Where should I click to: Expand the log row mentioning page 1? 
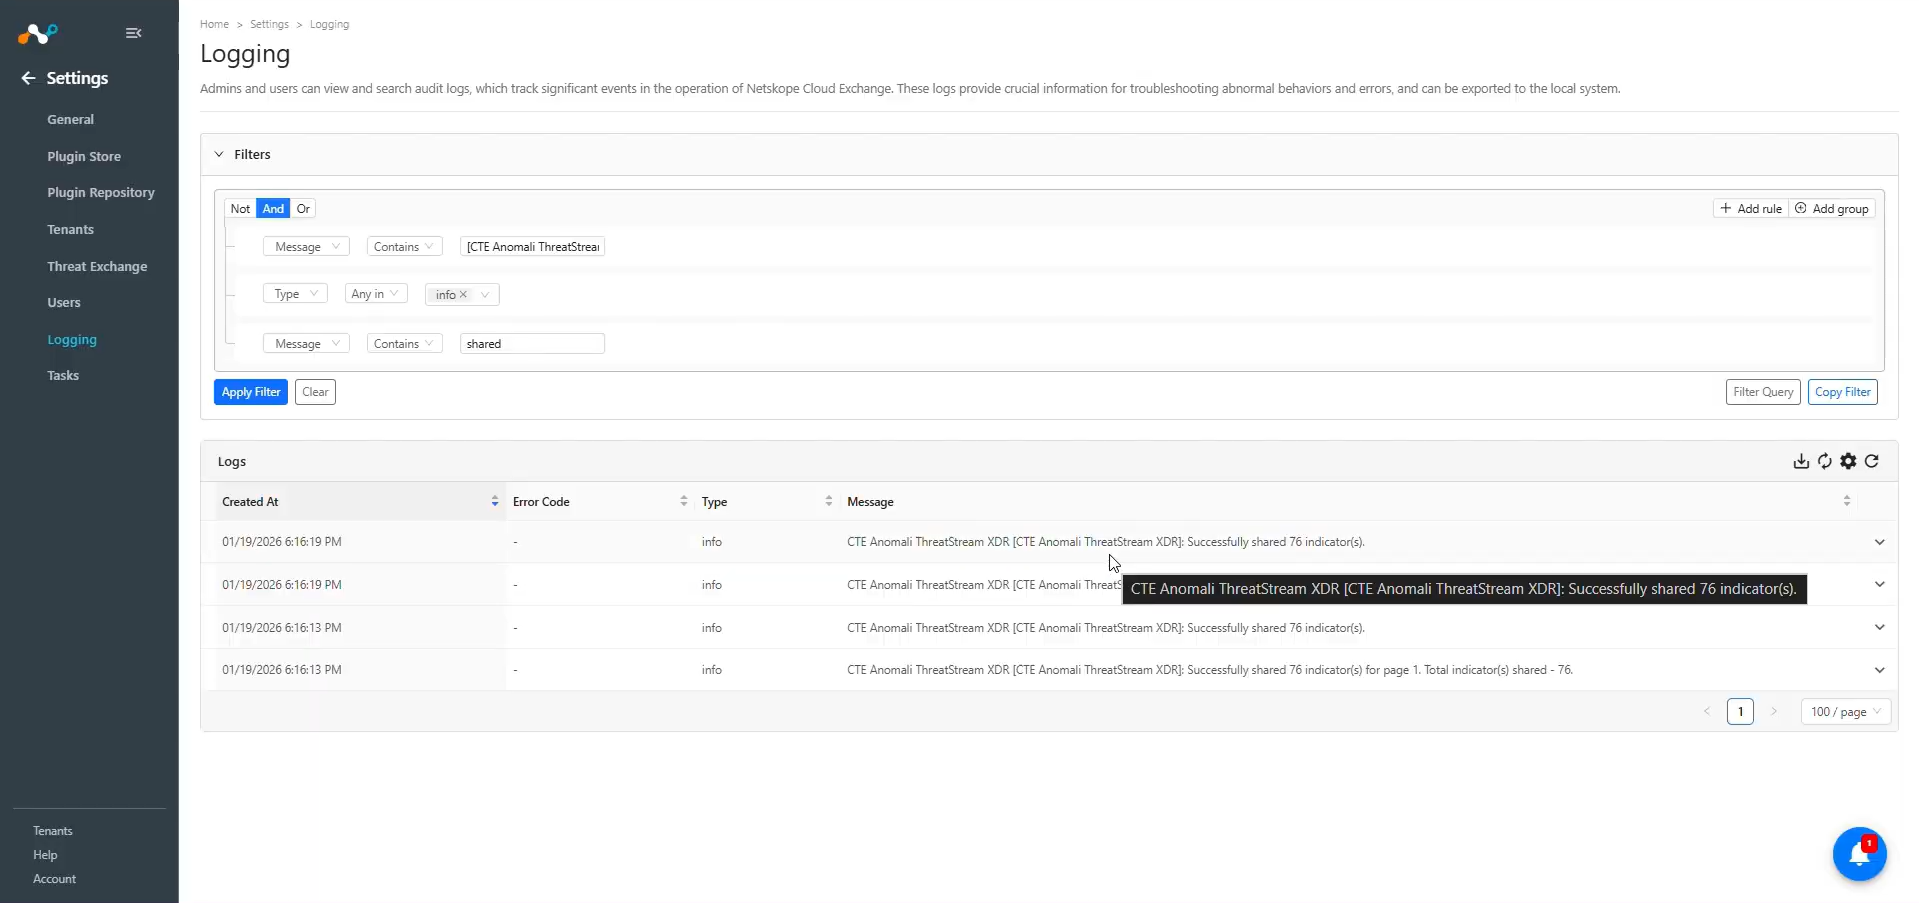(1879, 670)
